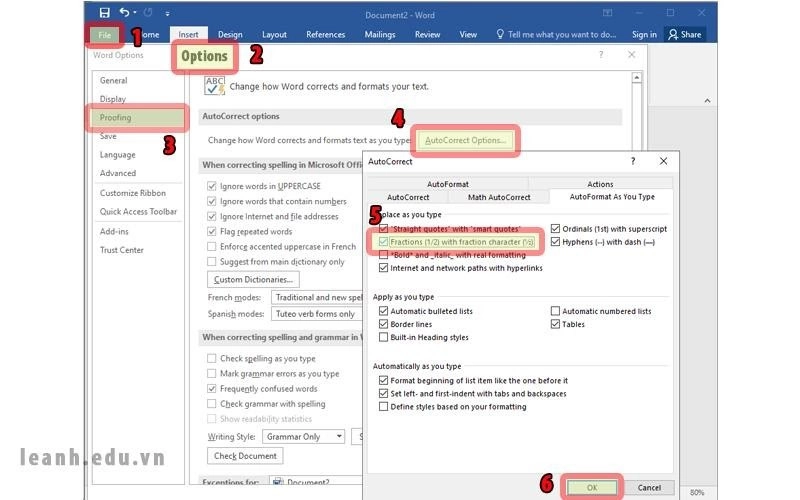Collapse the ribbon with the chevron arrow
800x500 pixels.
coord(707,101)
